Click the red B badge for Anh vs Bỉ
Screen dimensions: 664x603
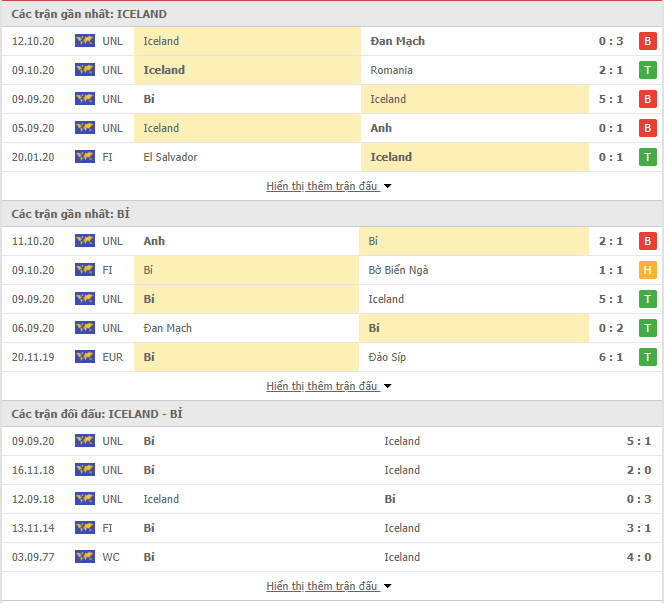[647, 241]
